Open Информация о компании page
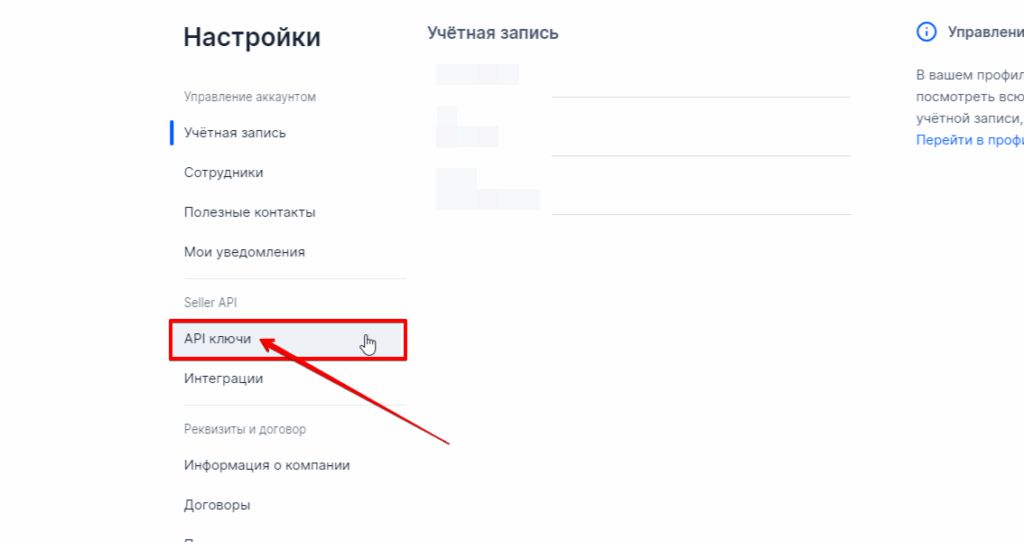 pos(267,465)
